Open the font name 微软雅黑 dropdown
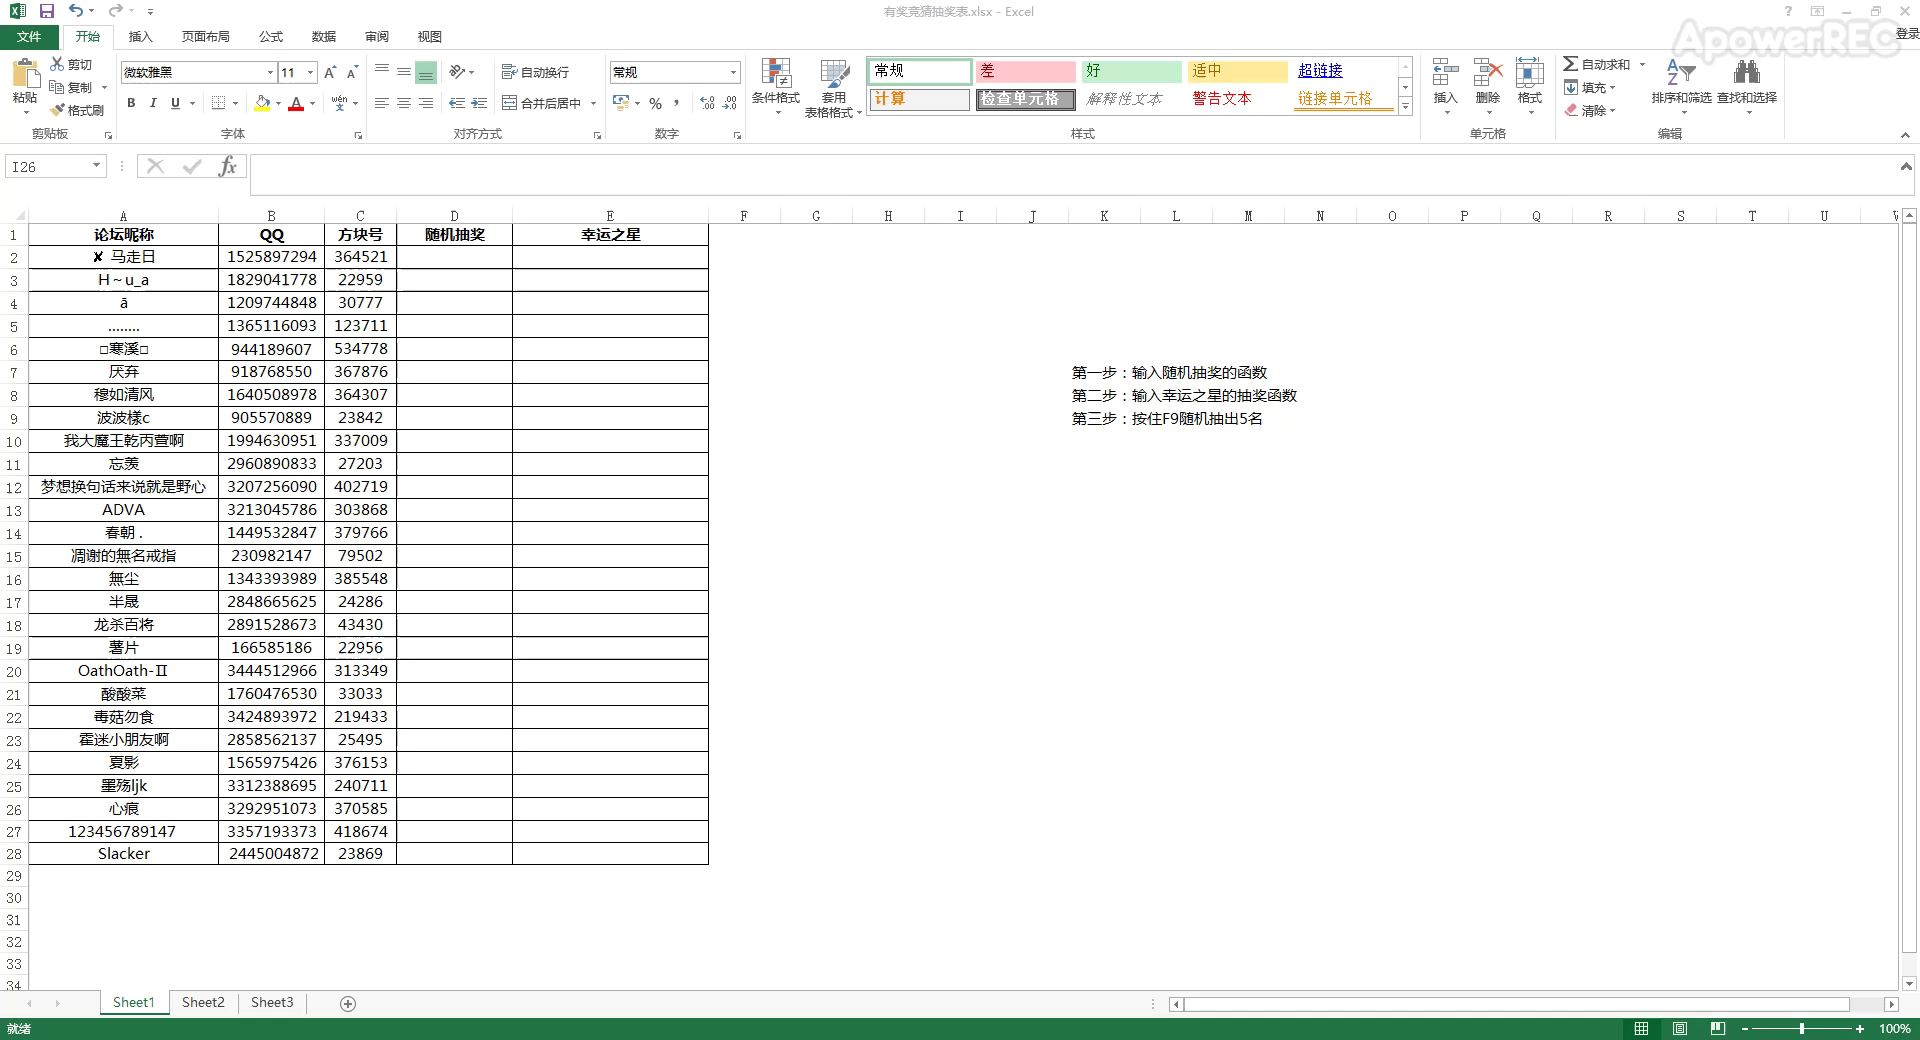Screen dimensions: 1920x1040 270,72
